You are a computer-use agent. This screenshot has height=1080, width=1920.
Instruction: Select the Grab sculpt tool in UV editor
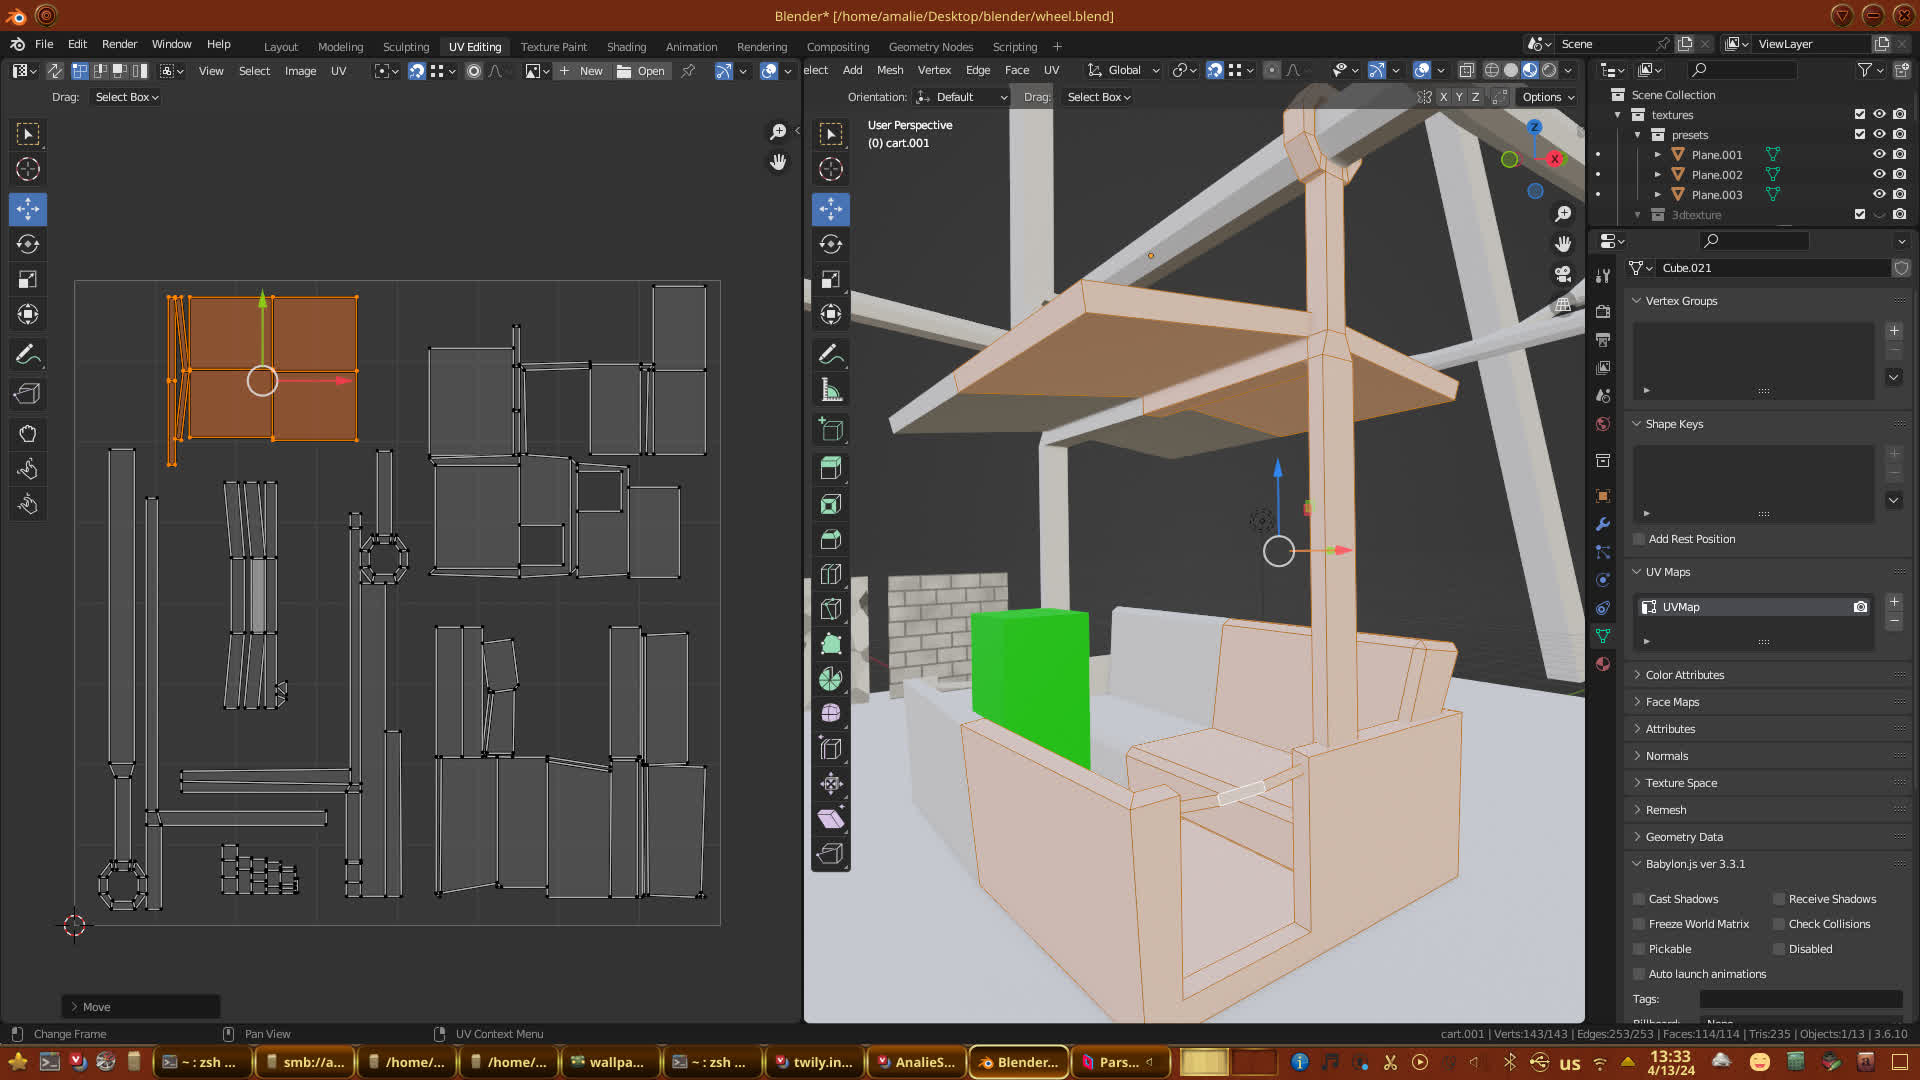click(28, 434)
